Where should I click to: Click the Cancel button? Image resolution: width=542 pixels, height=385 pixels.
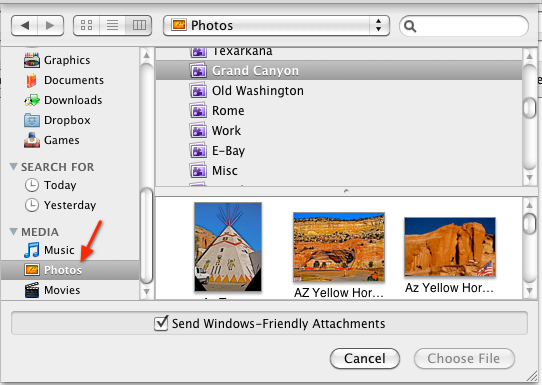tap(365, 358)
